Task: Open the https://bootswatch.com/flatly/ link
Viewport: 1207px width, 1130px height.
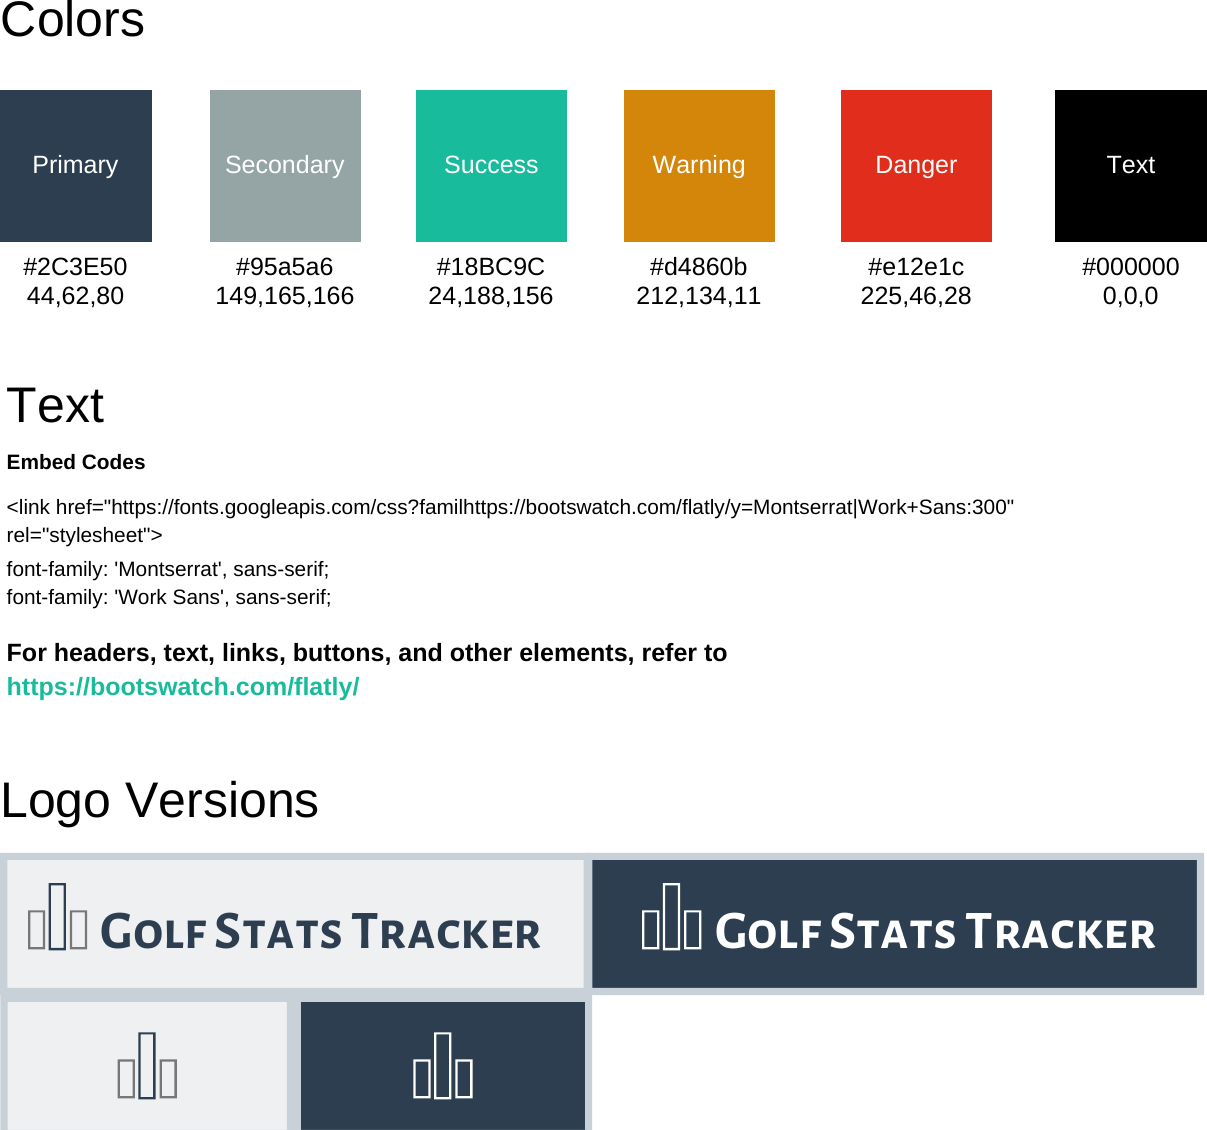Action: point(182,687)
